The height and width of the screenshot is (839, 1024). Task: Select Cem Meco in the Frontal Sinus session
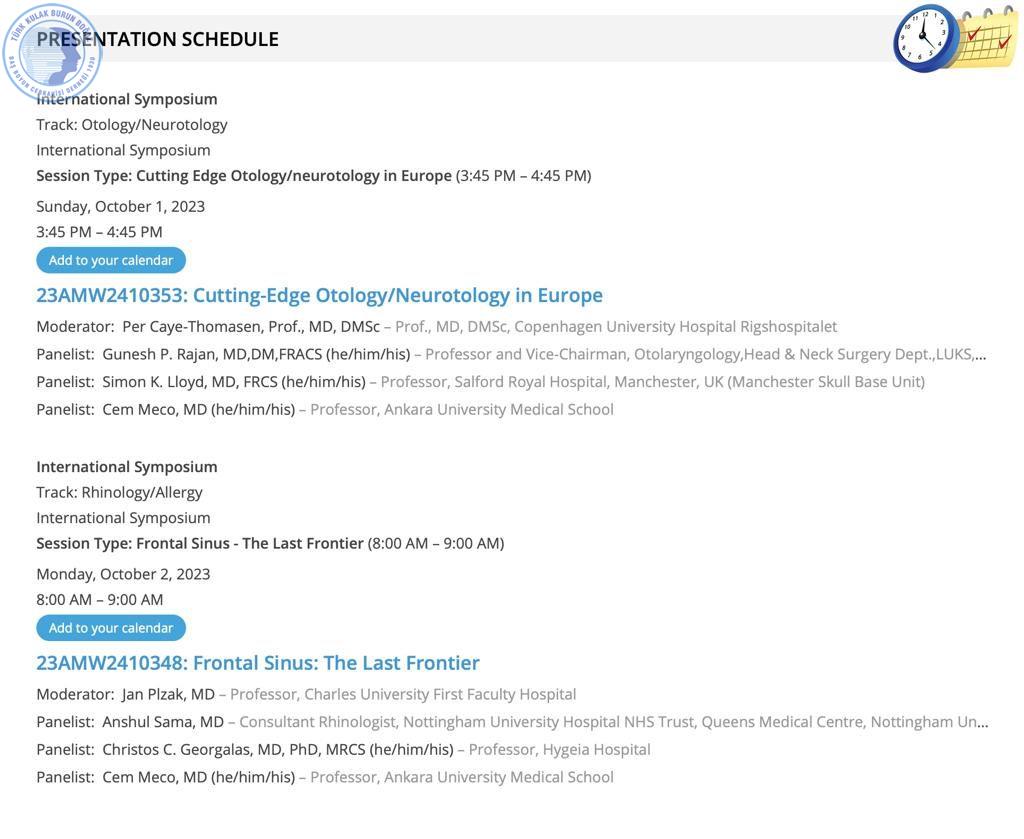click(199, 777)
